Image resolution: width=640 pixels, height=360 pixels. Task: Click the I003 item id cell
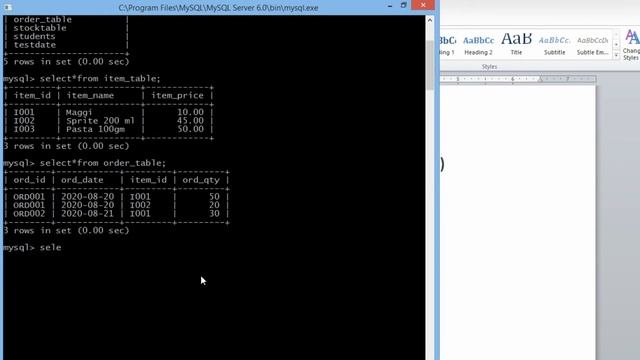[x=24, y=129]
